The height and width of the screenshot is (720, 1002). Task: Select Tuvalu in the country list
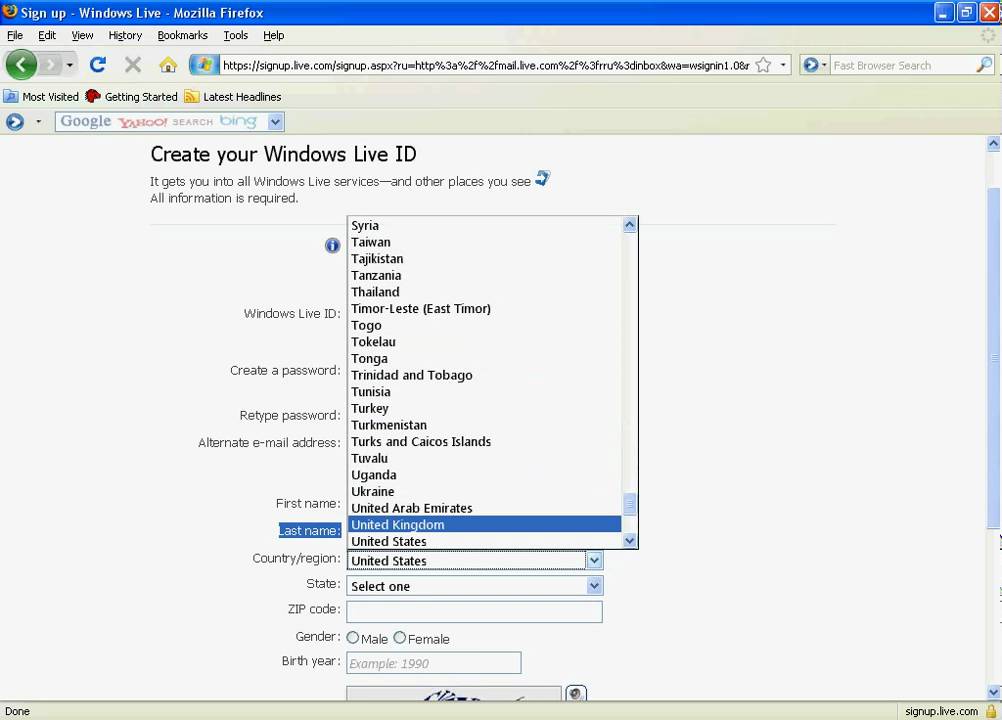tap(484, 458)
